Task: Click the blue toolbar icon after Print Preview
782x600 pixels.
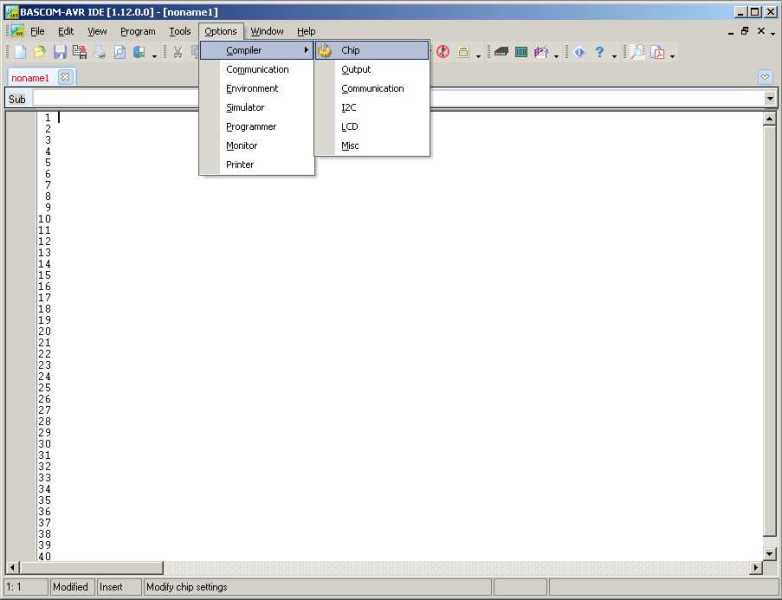Action: click(139, 51)
